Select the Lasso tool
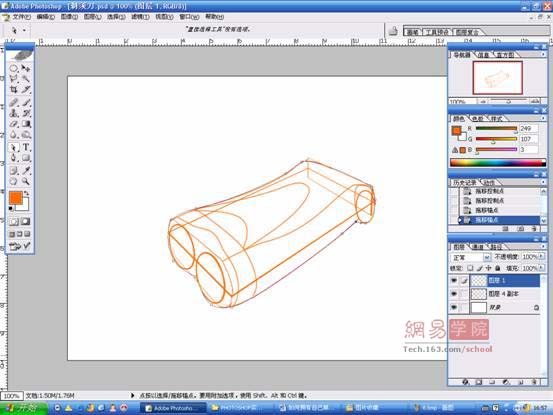Viewport: 553px width, 415px height. 14,79
